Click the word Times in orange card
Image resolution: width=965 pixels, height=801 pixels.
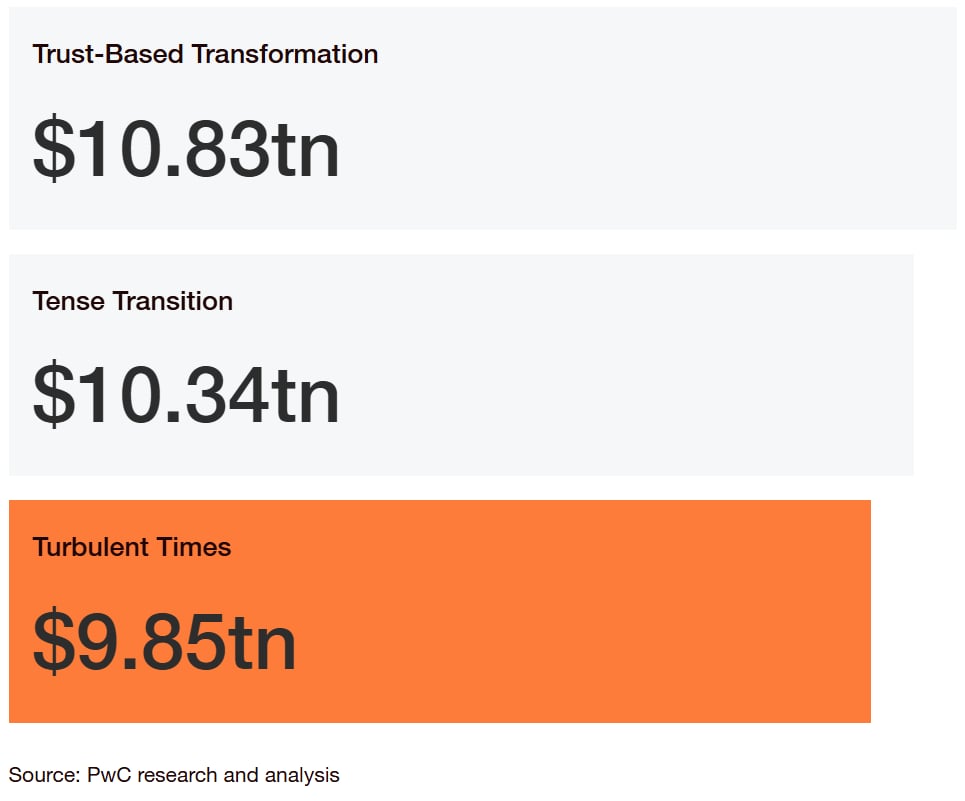click(194, 547)
